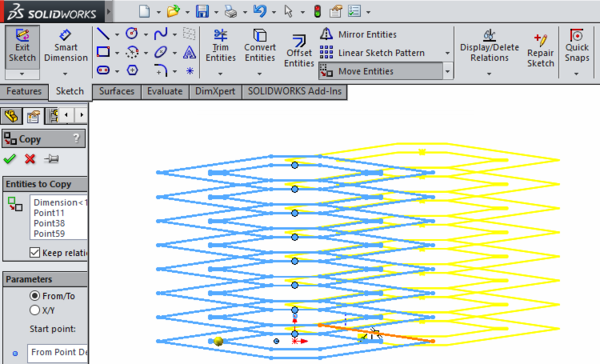The image size is (600, 364).
Task: Confirm Copy with the green checkmark
Action: [x=10, y=159]
